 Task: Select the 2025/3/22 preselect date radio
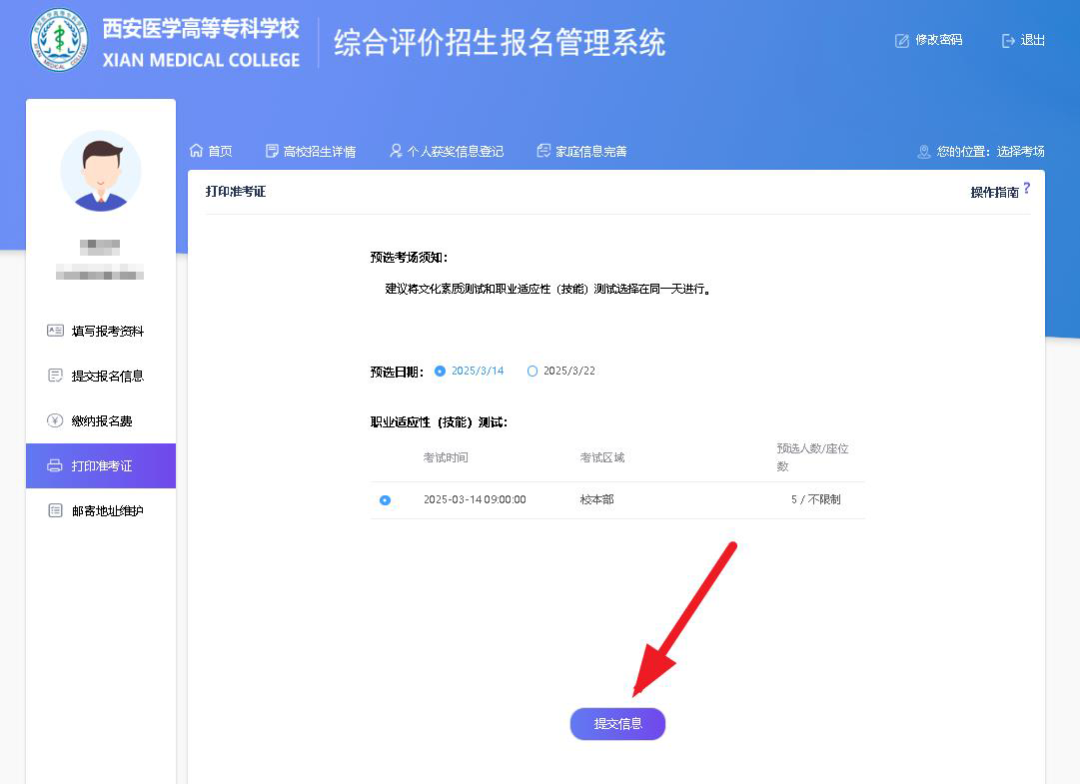coord(532,371)
